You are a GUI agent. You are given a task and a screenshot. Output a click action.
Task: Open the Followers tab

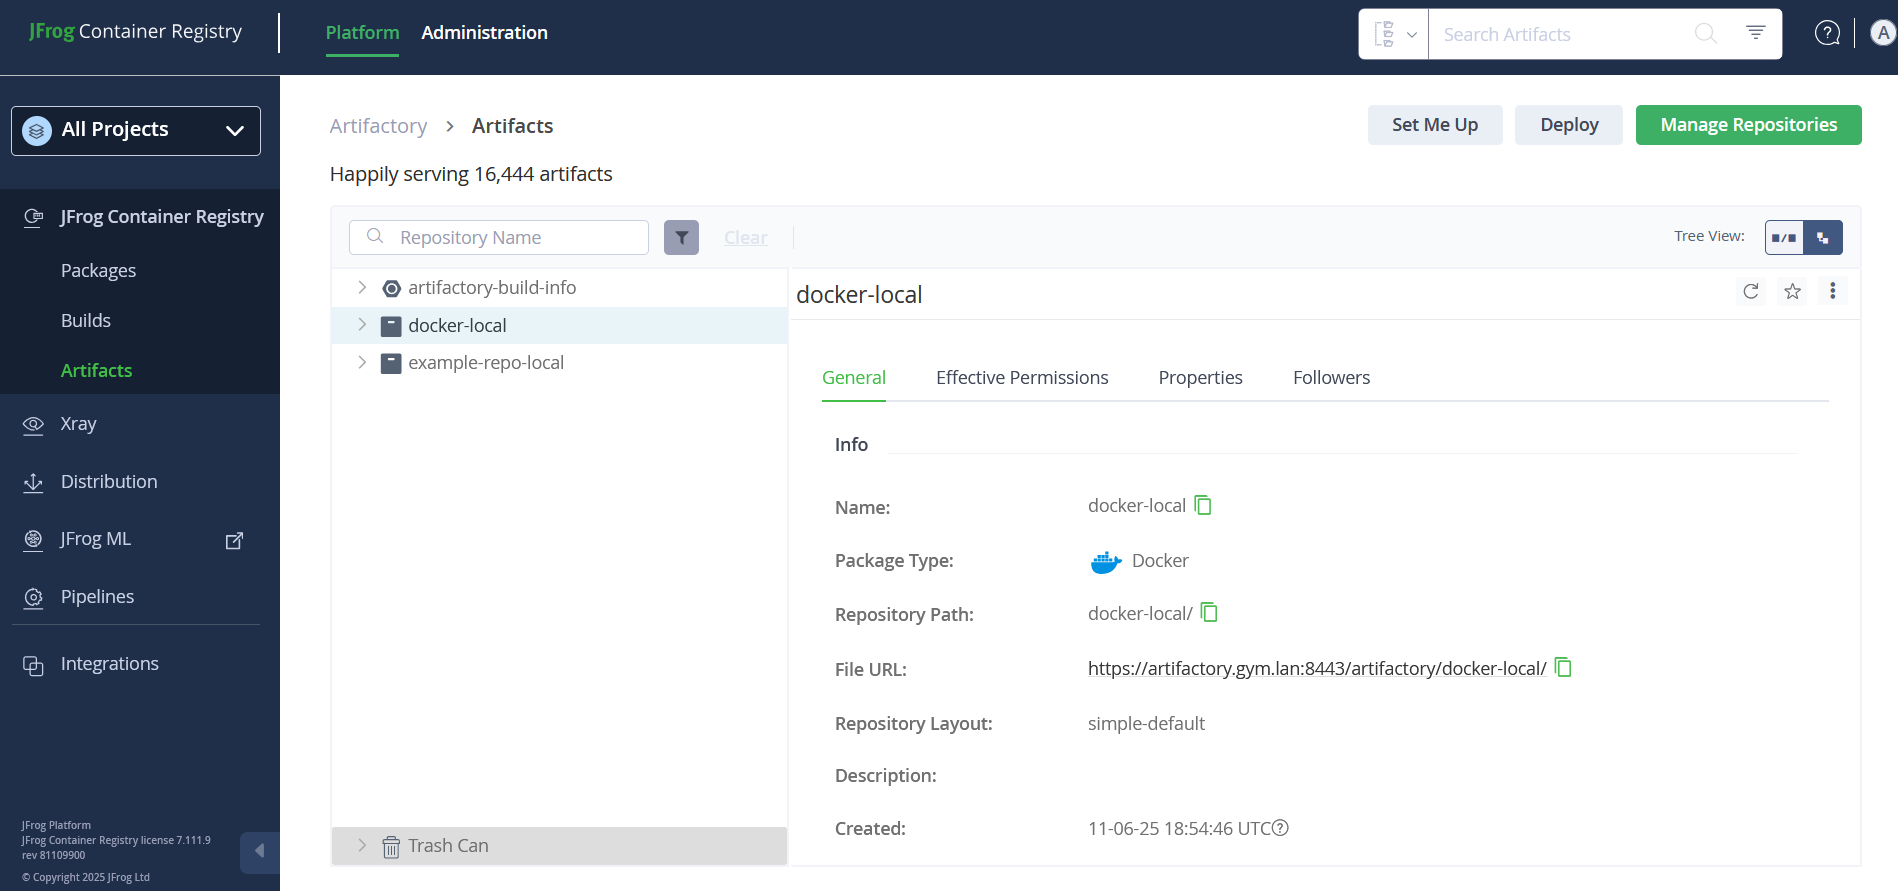tap(1331, 378)
